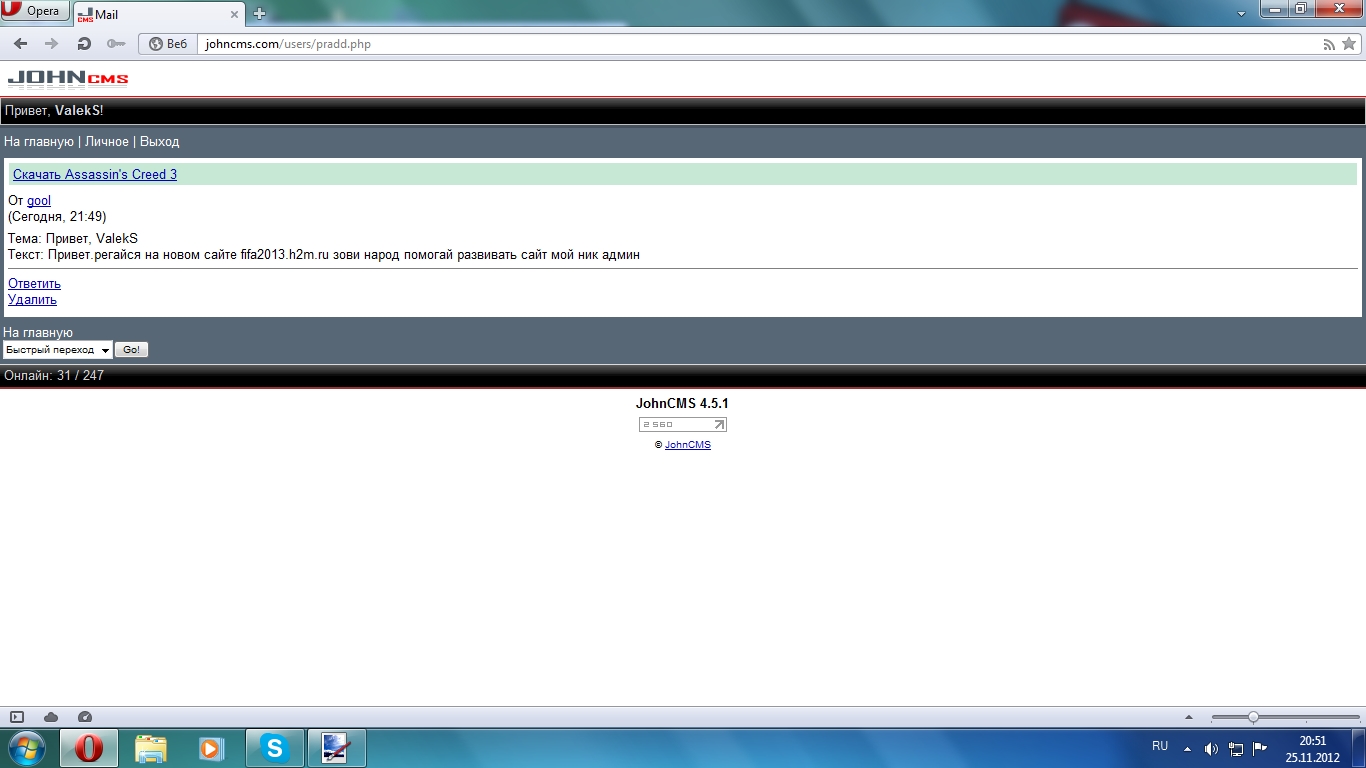Go back to the previous page

(20, 44)
